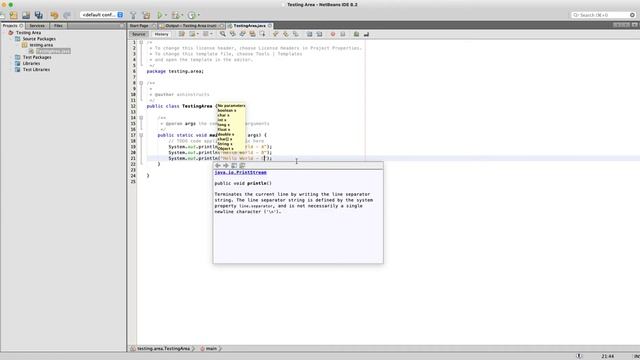The height and width of the screenshot is (360, 640).
Task: Open the Start Page tab
Action: tap(139, 25)
